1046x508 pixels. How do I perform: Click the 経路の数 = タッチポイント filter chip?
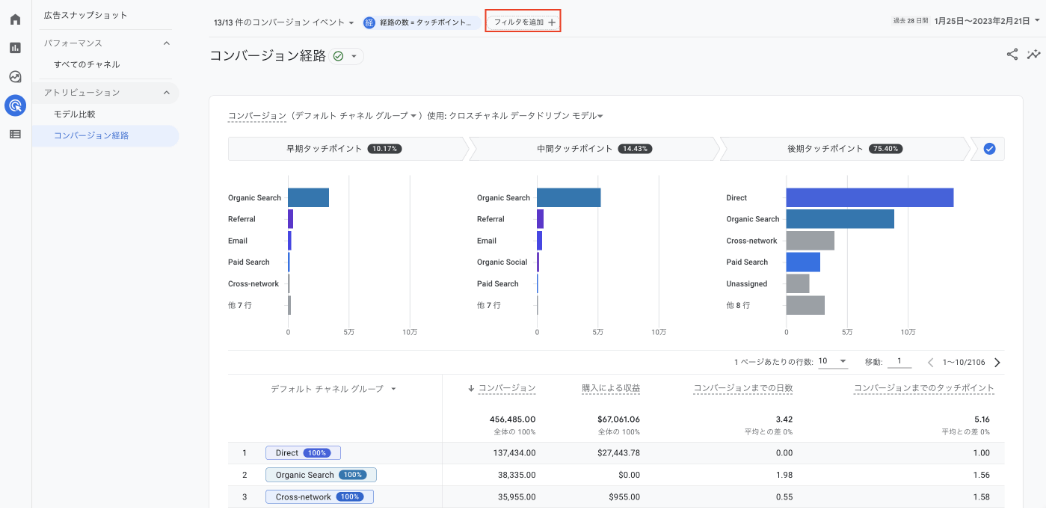pyautogui.click(x=422, y=22)
